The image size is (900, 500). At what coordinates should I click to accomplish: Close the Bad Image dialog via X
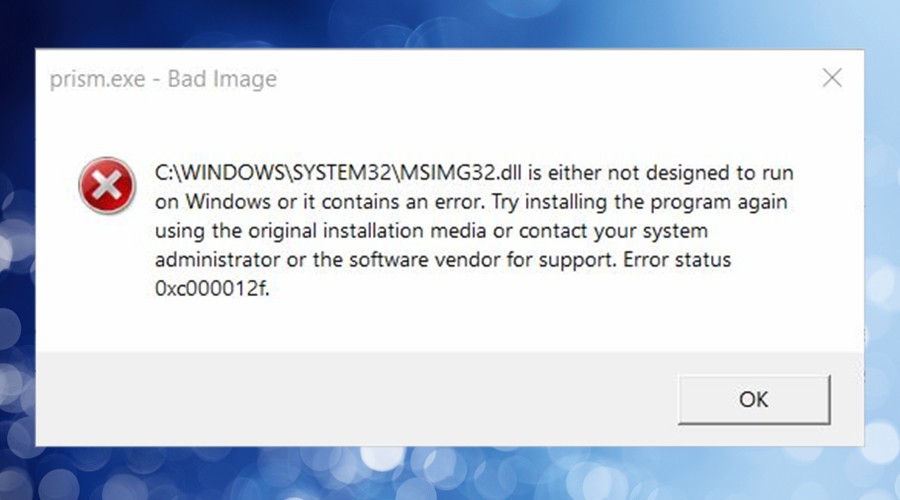click(832, 78)
